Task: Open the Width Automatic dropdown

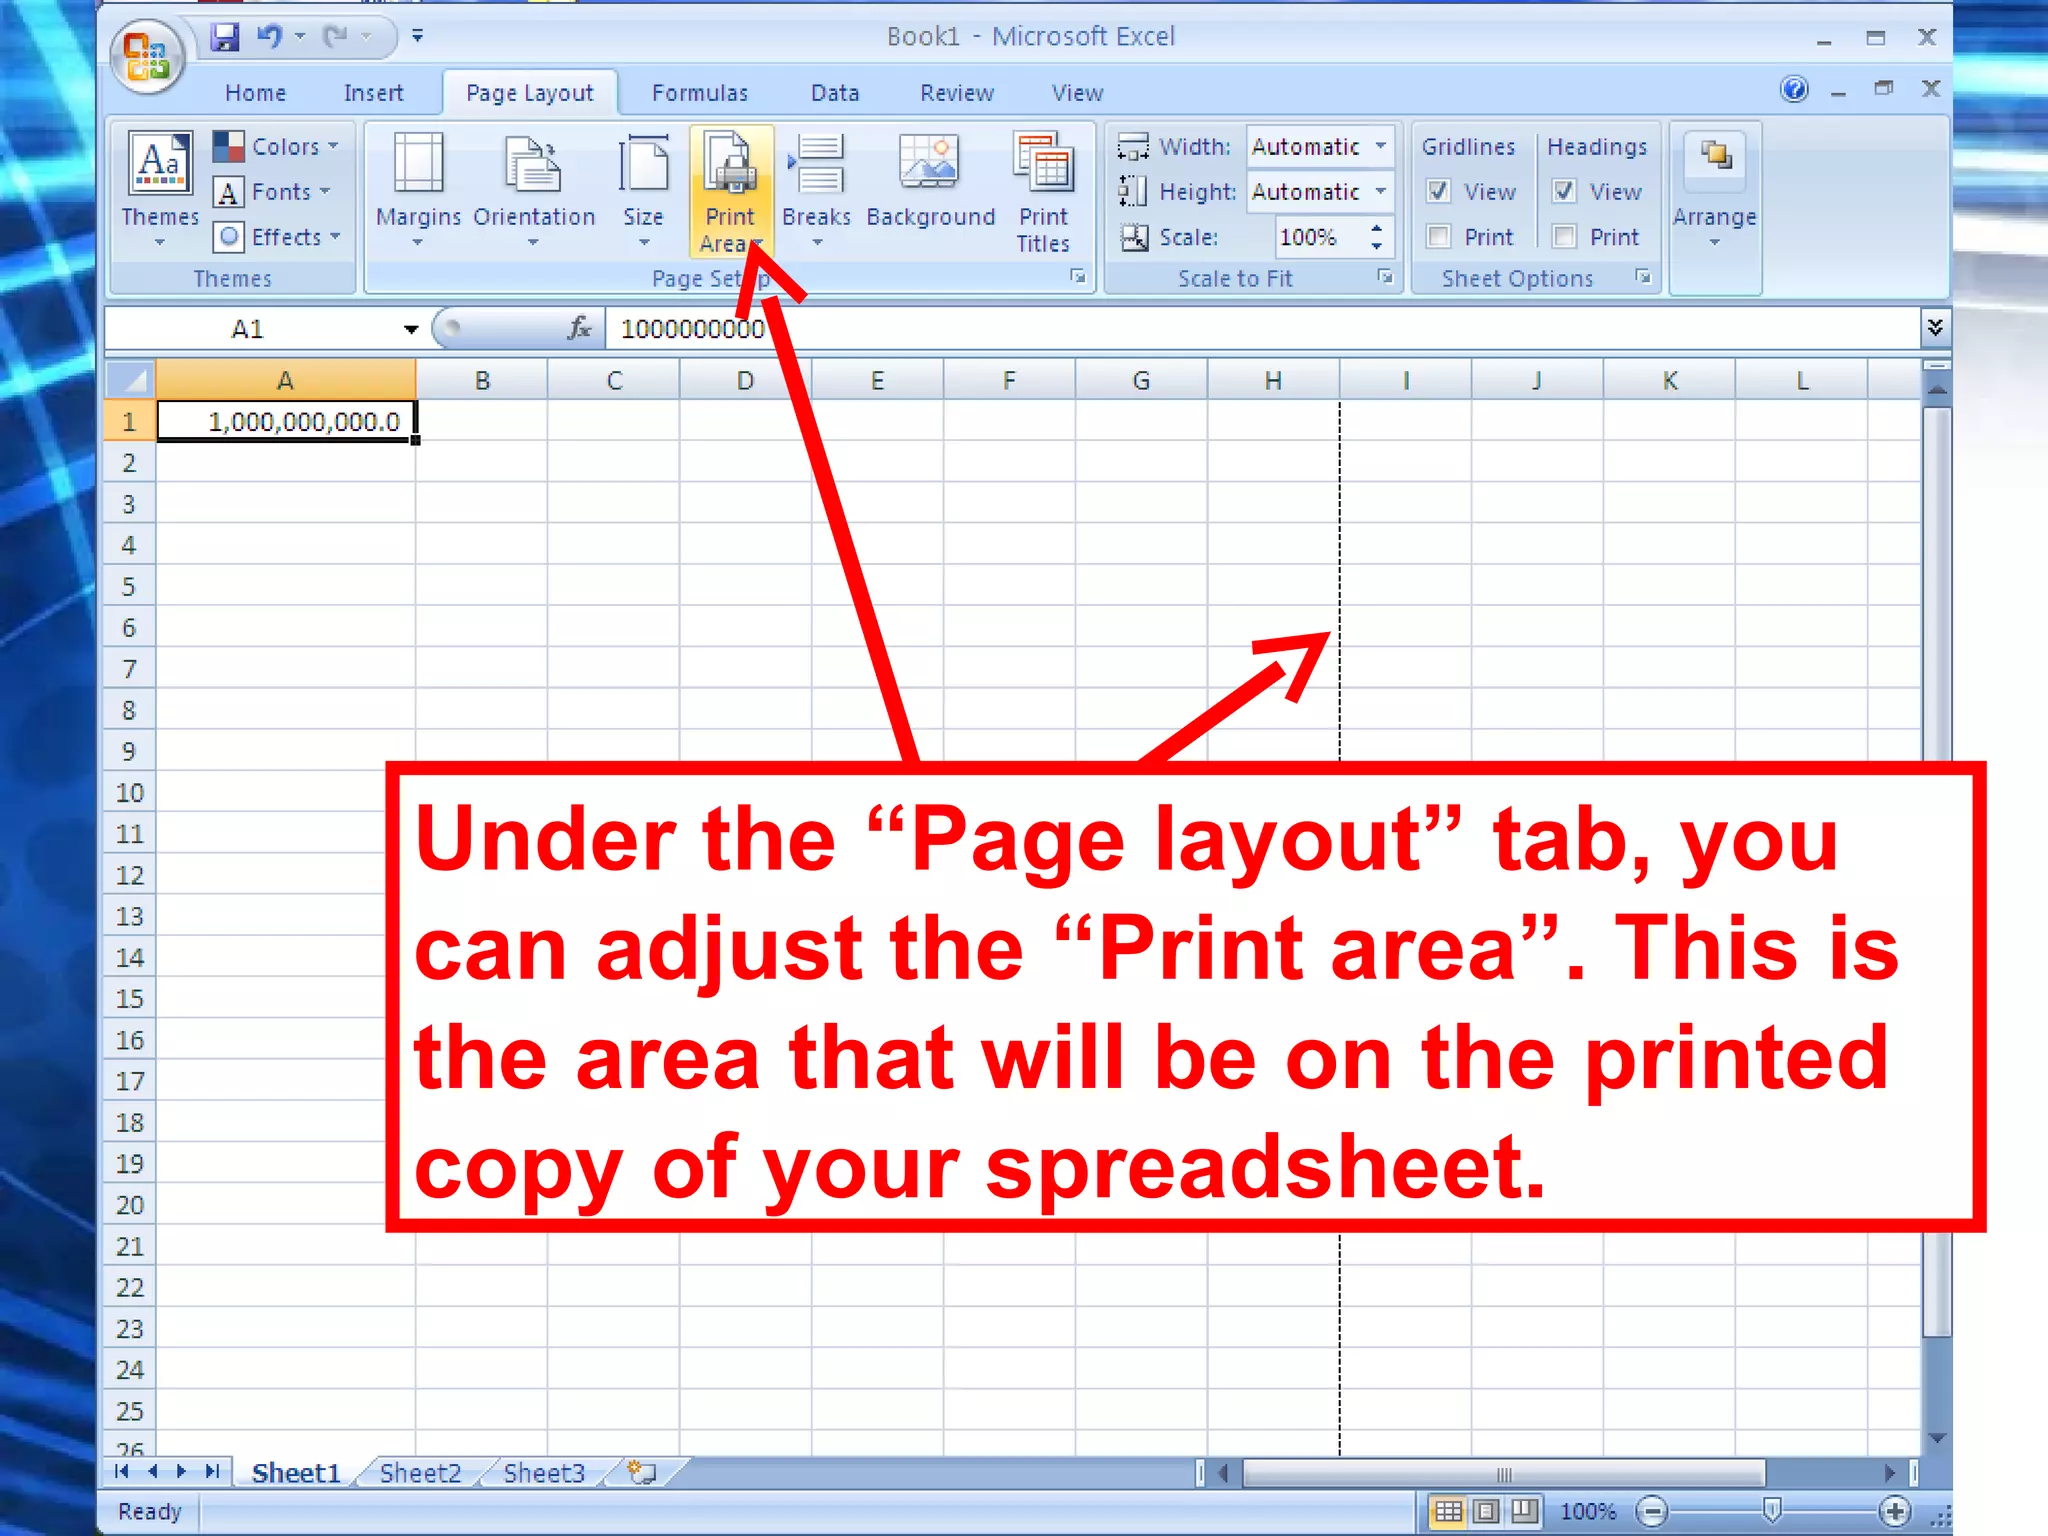Action: click(1381, 146)
